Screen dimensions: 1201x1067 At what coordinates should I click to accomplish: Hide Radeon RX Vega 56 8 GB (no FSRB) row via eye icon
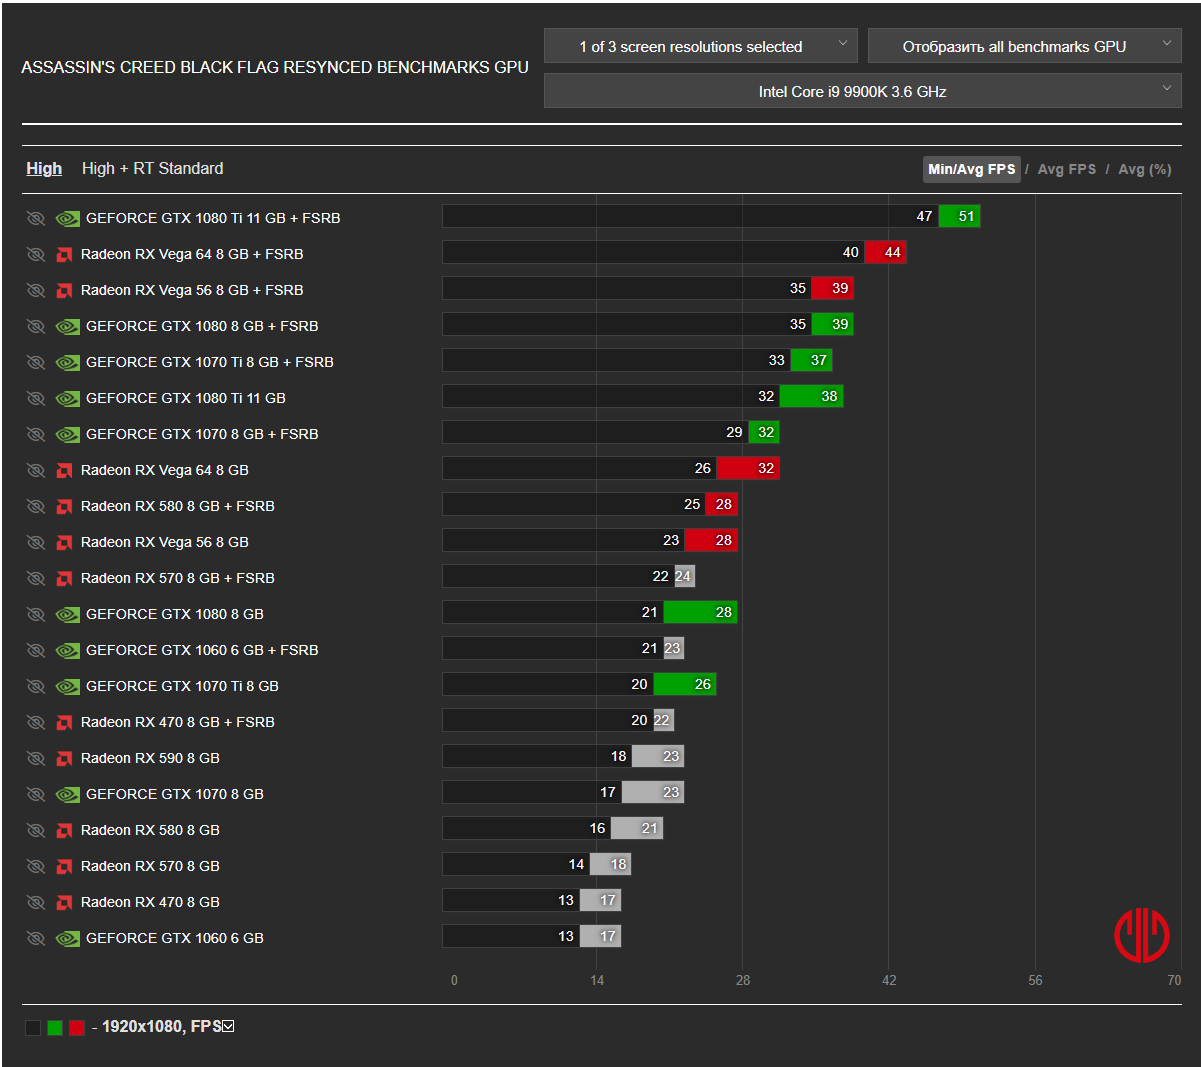tap(36, 542)
